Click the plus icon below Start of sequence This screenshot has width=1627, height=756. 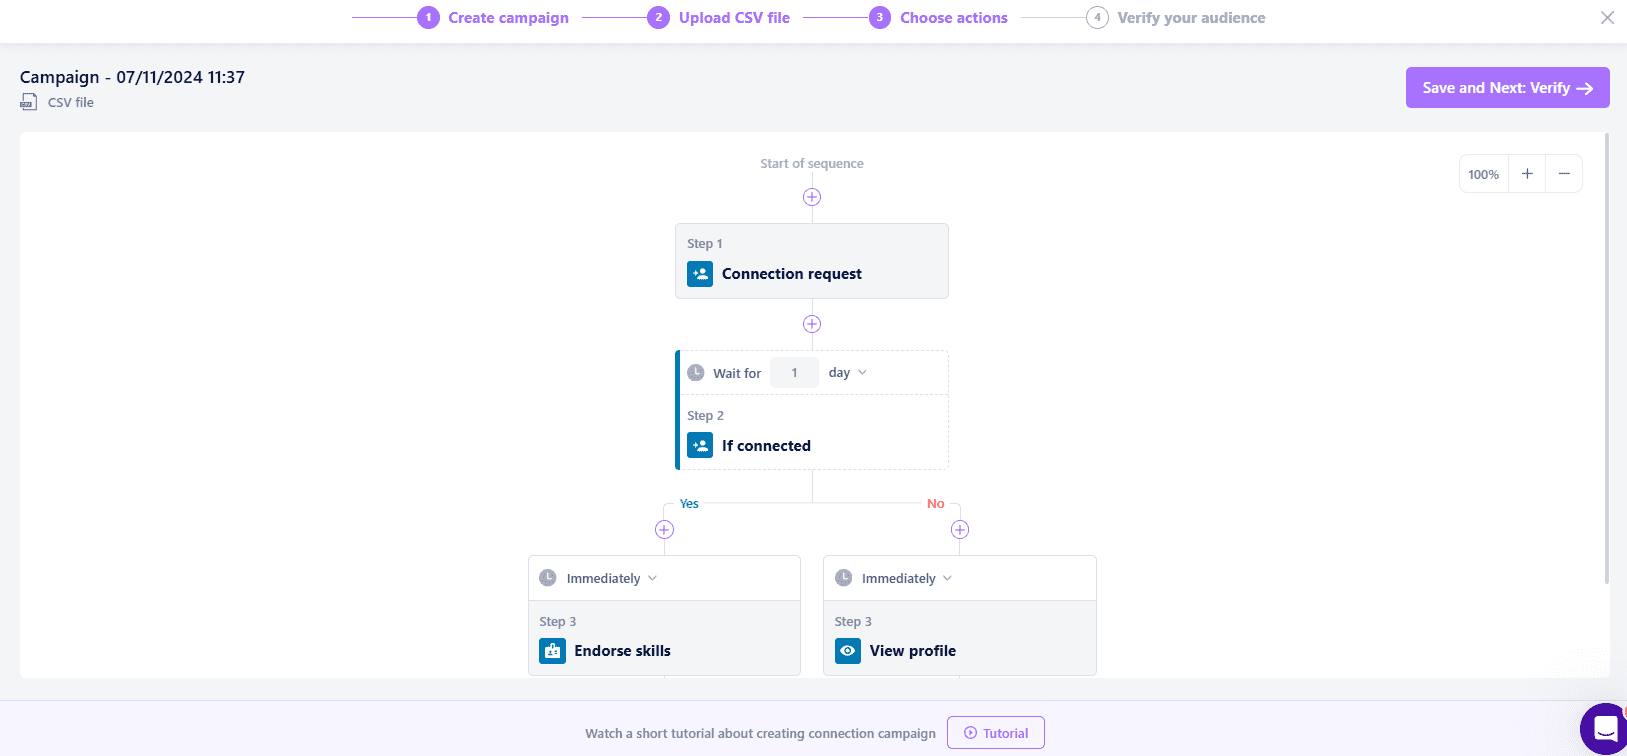[x=812, y=197]
